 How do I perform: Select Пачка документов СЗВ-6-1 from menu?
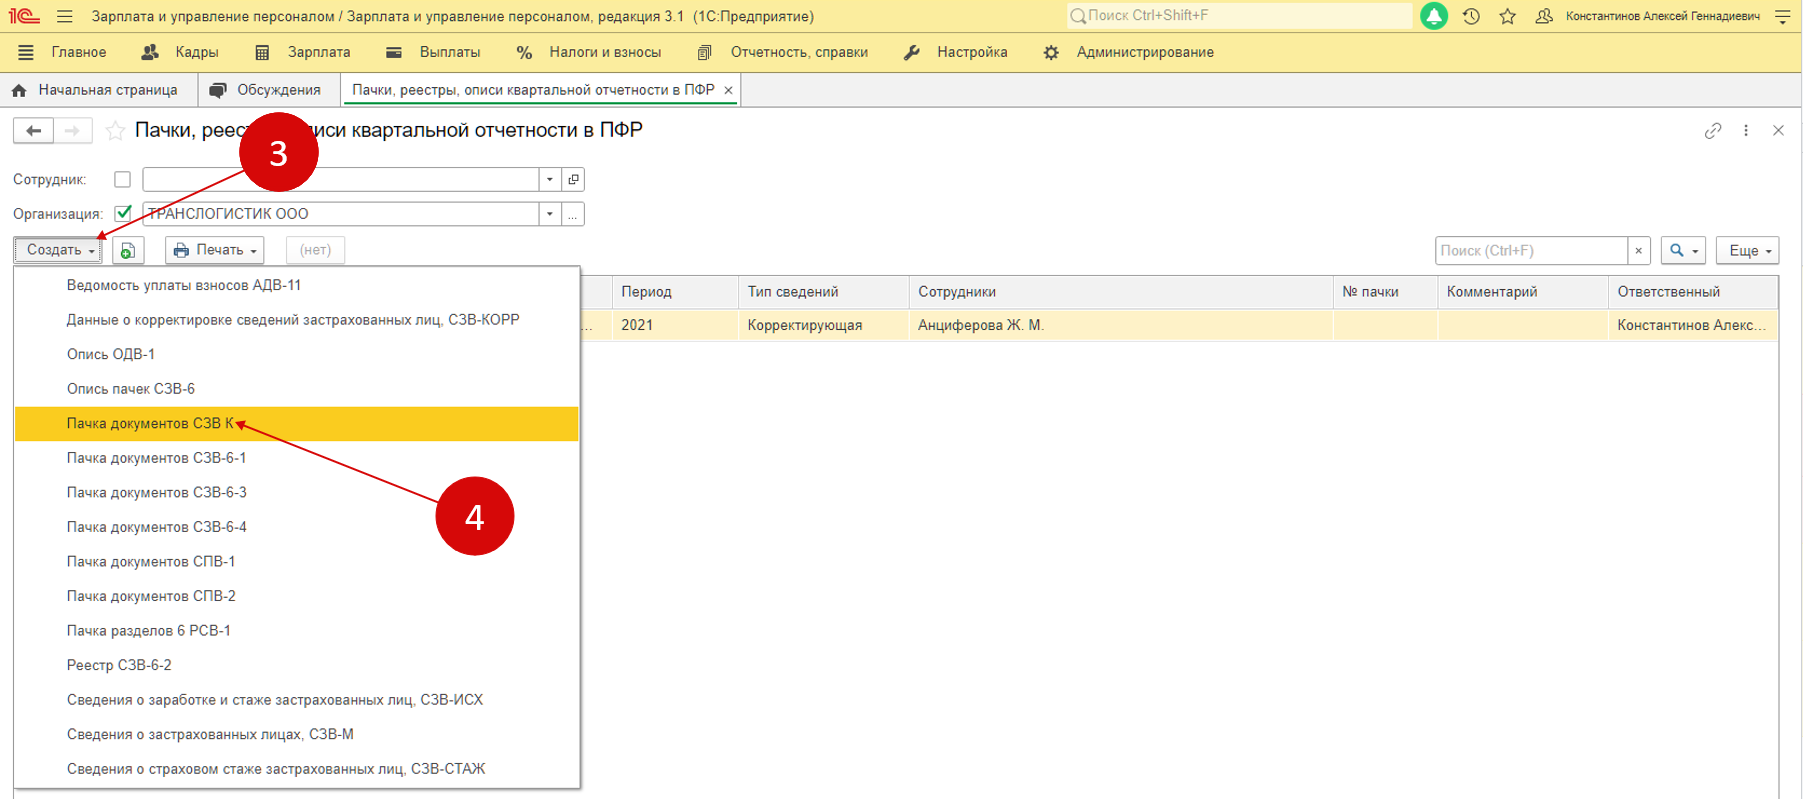tap(156, 458)
